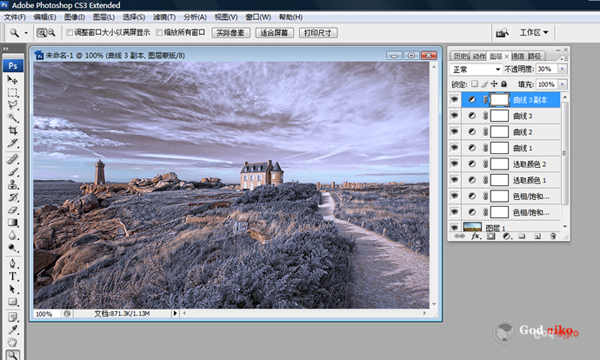Select the Eraser tool

pos(12,210)
